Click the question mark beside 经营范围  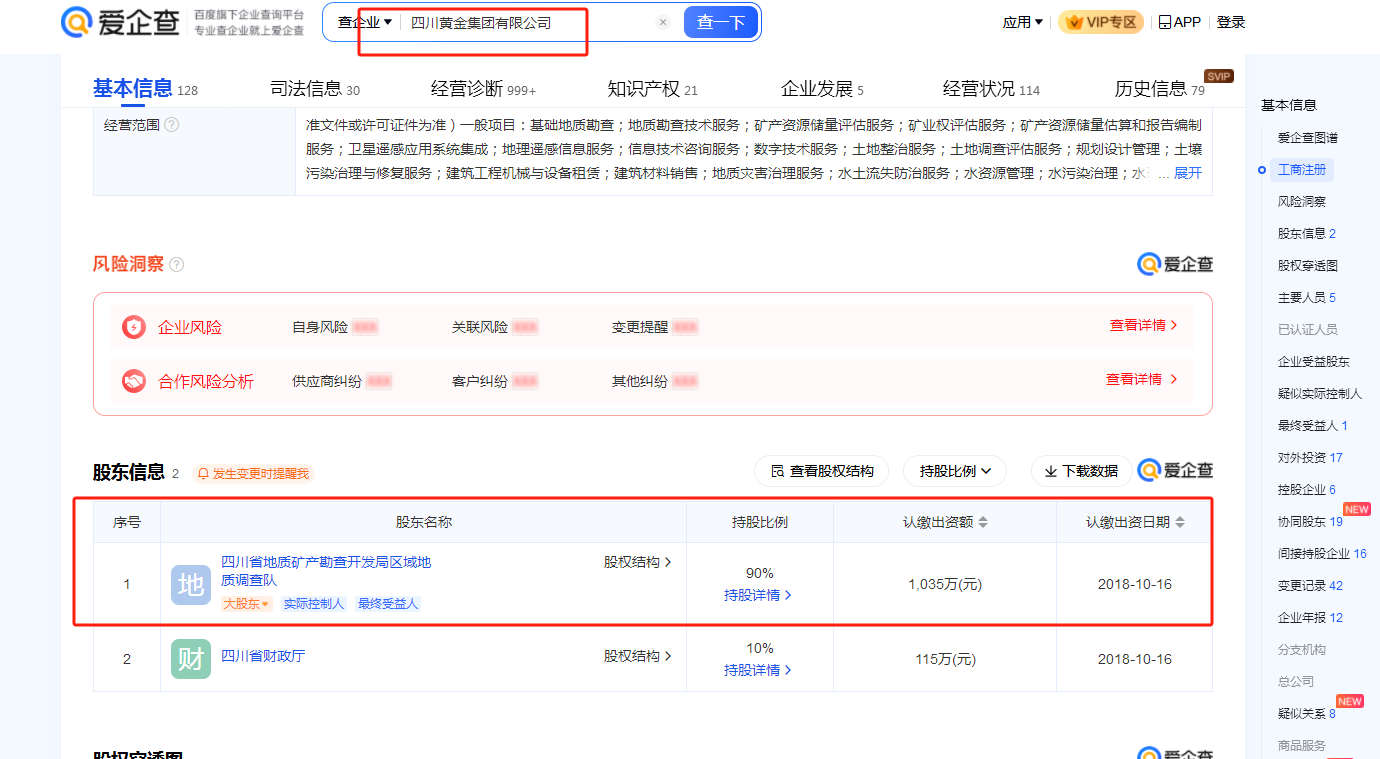point(171,125)
